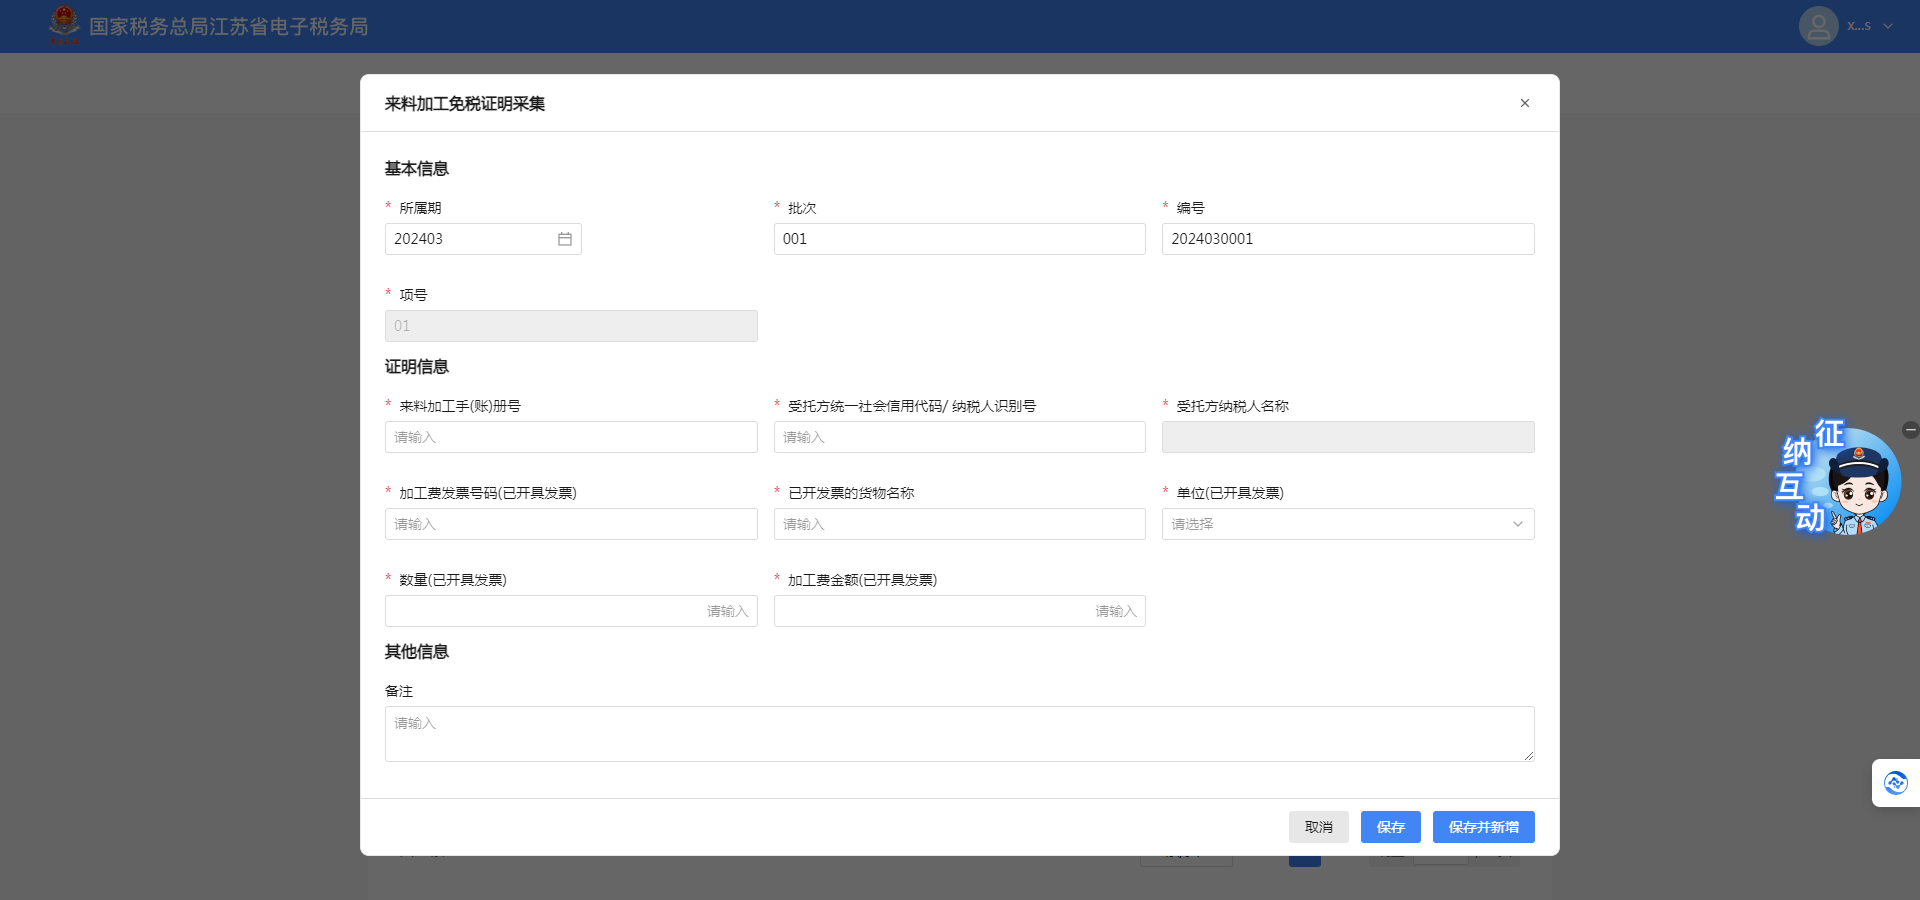Click the calendar icon in 所属期 field
Image resolution: width=1920 pixels, height=900 pixels.
tap(564, 239)
